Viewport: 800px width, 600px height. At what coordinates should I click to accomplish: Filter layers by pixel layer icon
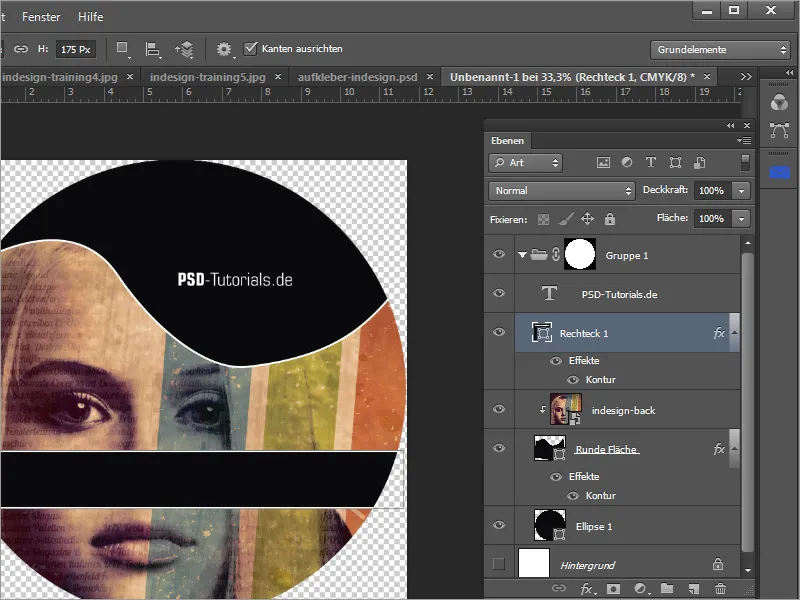603,163
